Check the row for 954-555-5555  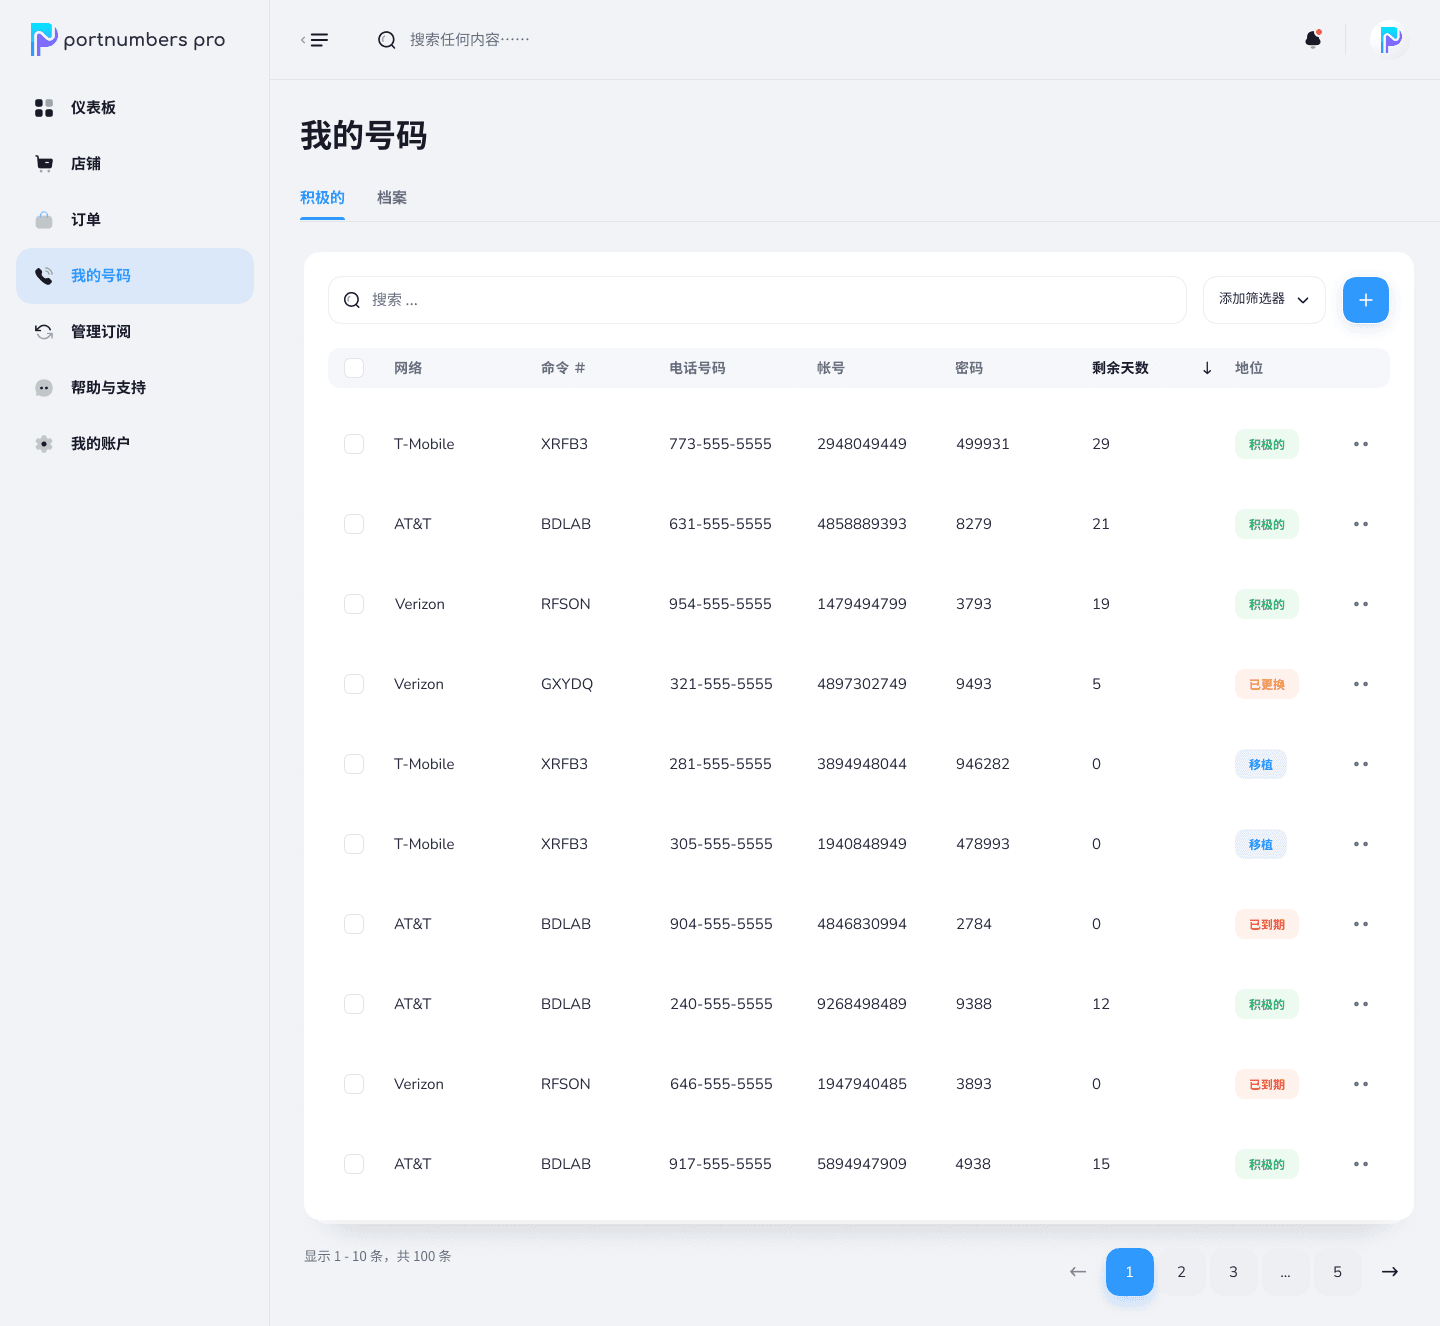[354, 604]
